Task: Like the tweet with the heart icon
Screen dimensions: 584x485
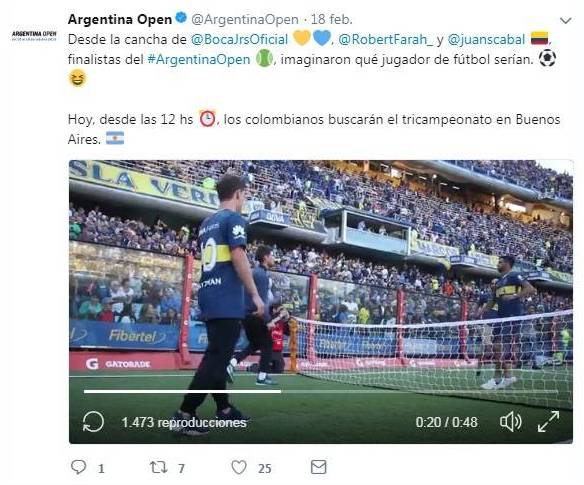Action: click(239, 467)
